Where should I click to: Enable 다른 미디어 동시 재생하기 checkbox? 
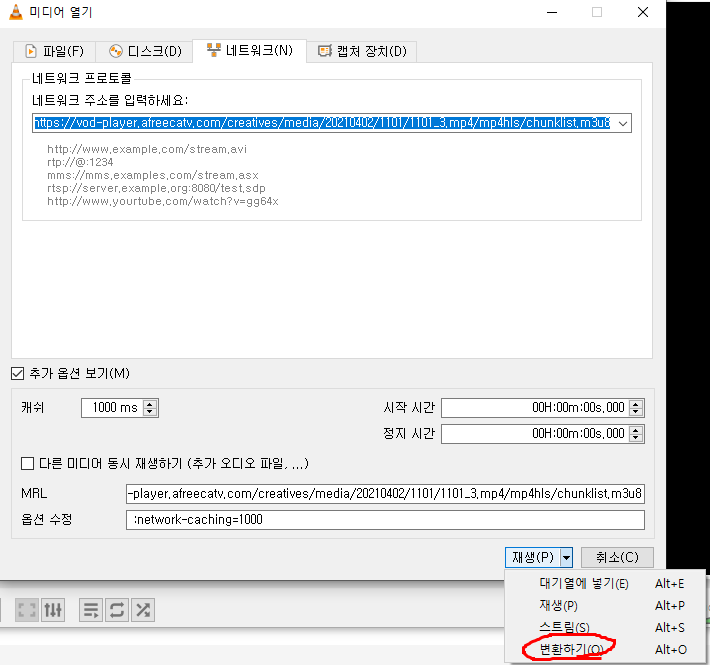pos(28,464)
